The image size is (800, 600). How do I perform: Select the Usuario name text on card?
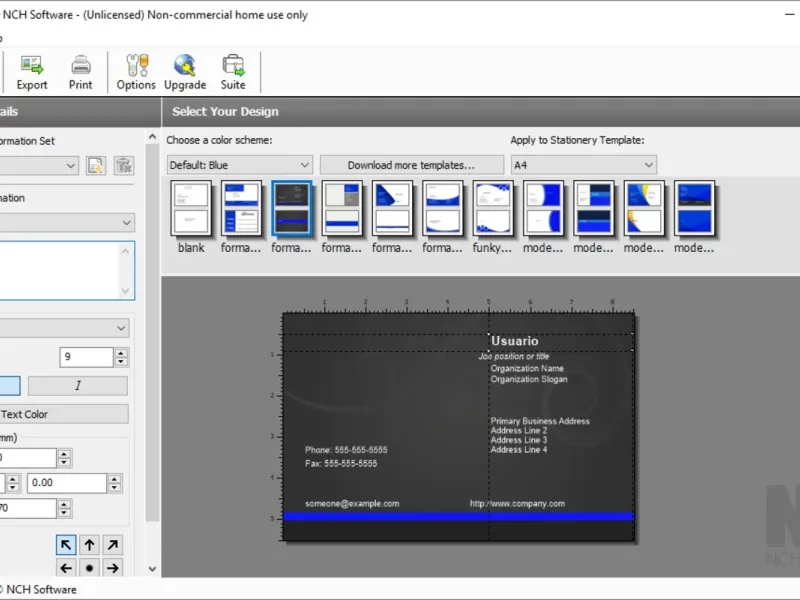click(x=514, y=341)
